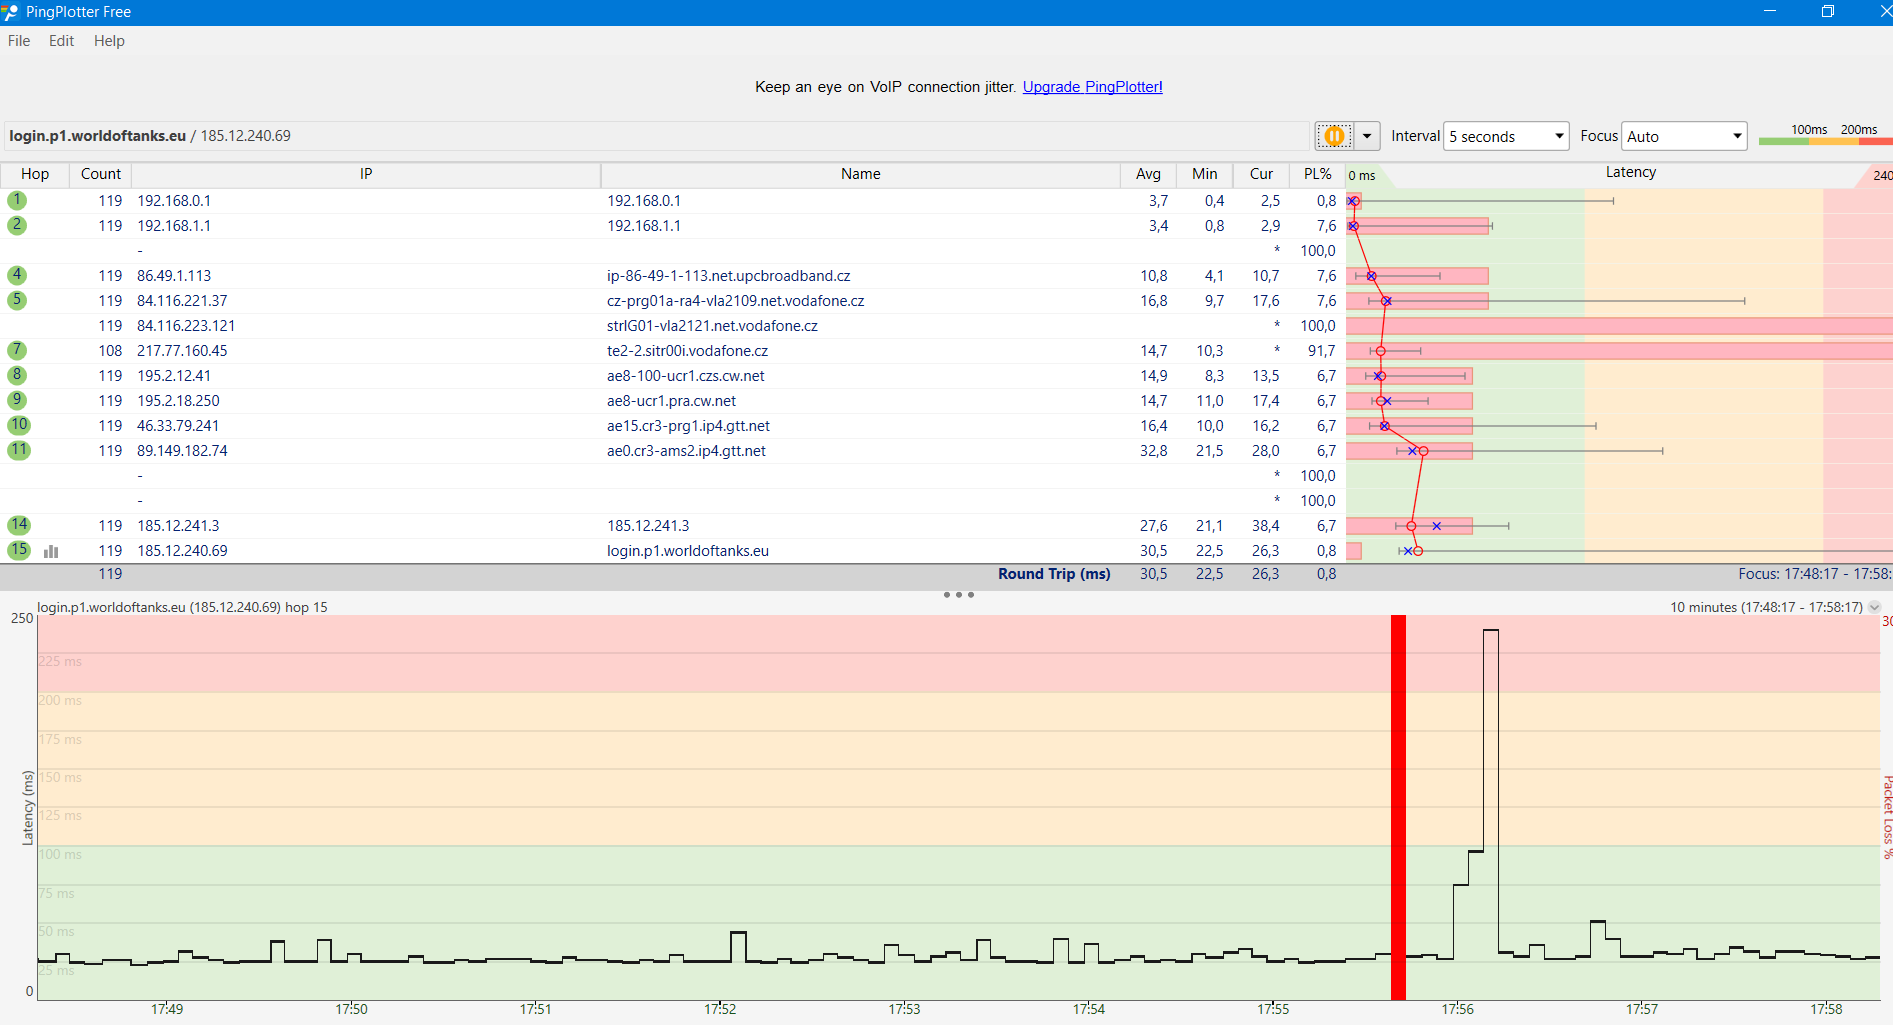Screen dimensions: 1893x1025
Task: Select IP cell 89.149.182.74
Action: [182, 451]
